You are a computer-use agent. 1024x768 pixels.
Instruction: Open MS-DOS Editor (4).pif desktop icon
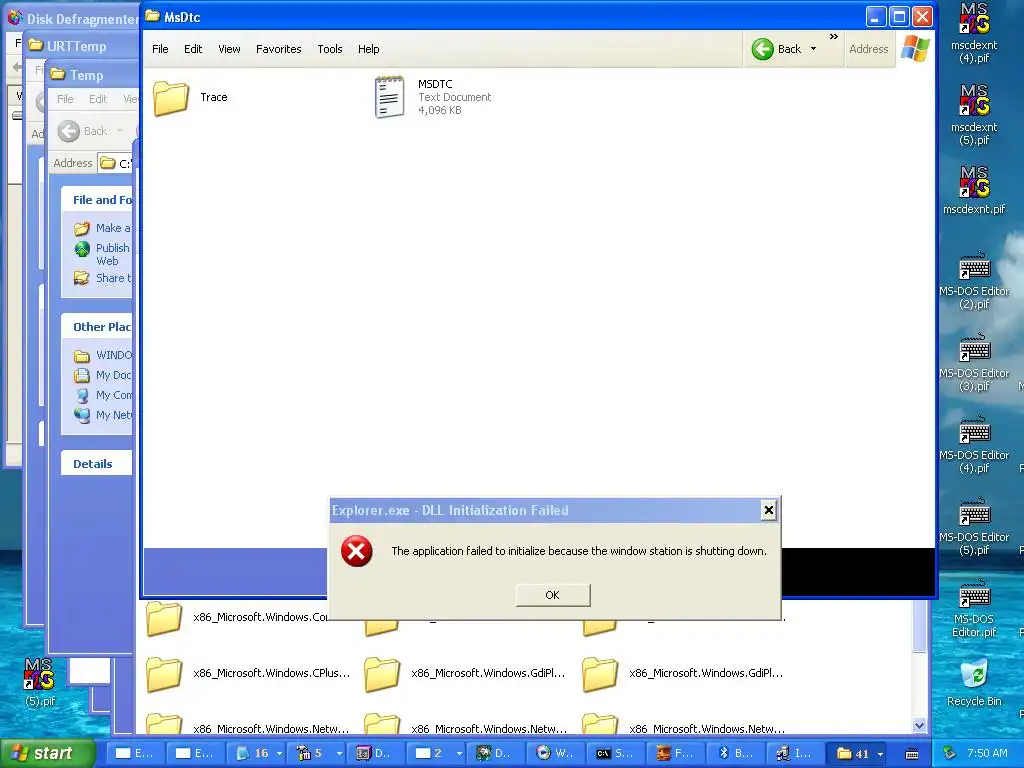974,444
